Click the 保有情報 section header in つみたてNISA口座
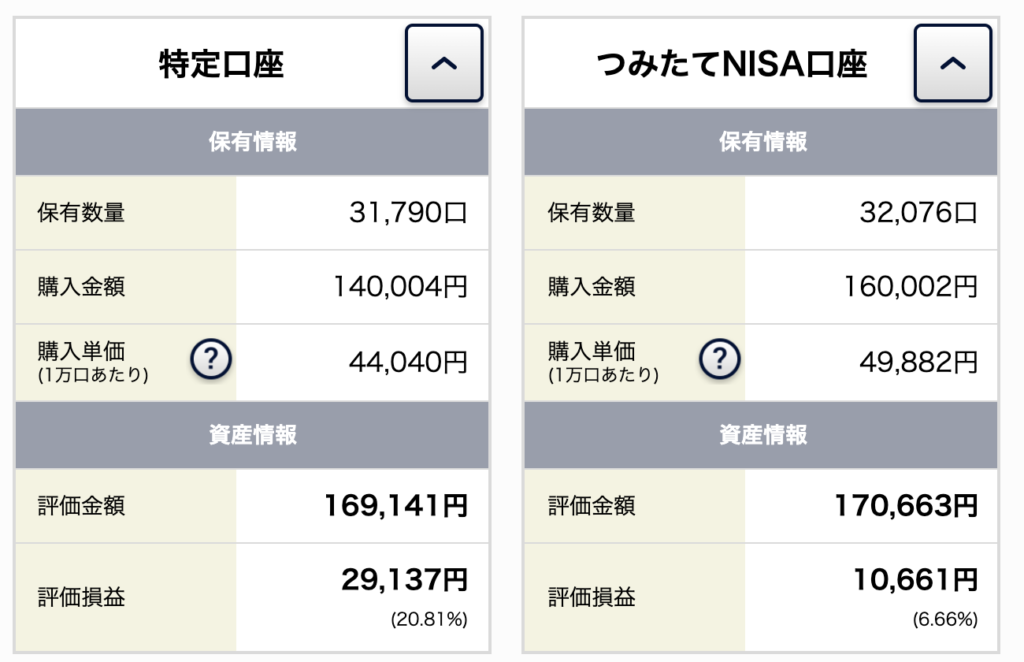 (761, 142)
